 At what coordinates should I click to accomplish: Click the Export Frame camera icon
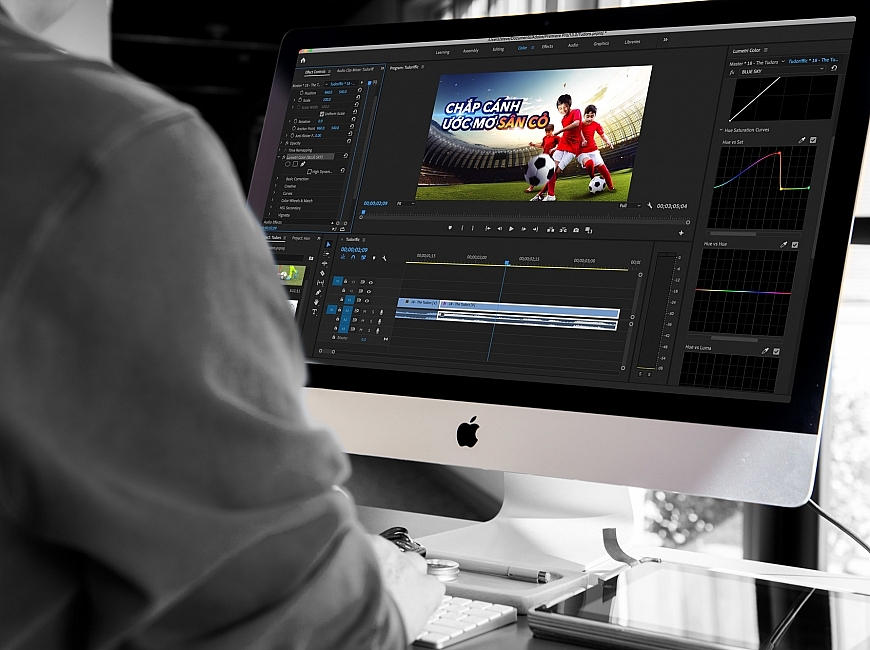(576, 230)
